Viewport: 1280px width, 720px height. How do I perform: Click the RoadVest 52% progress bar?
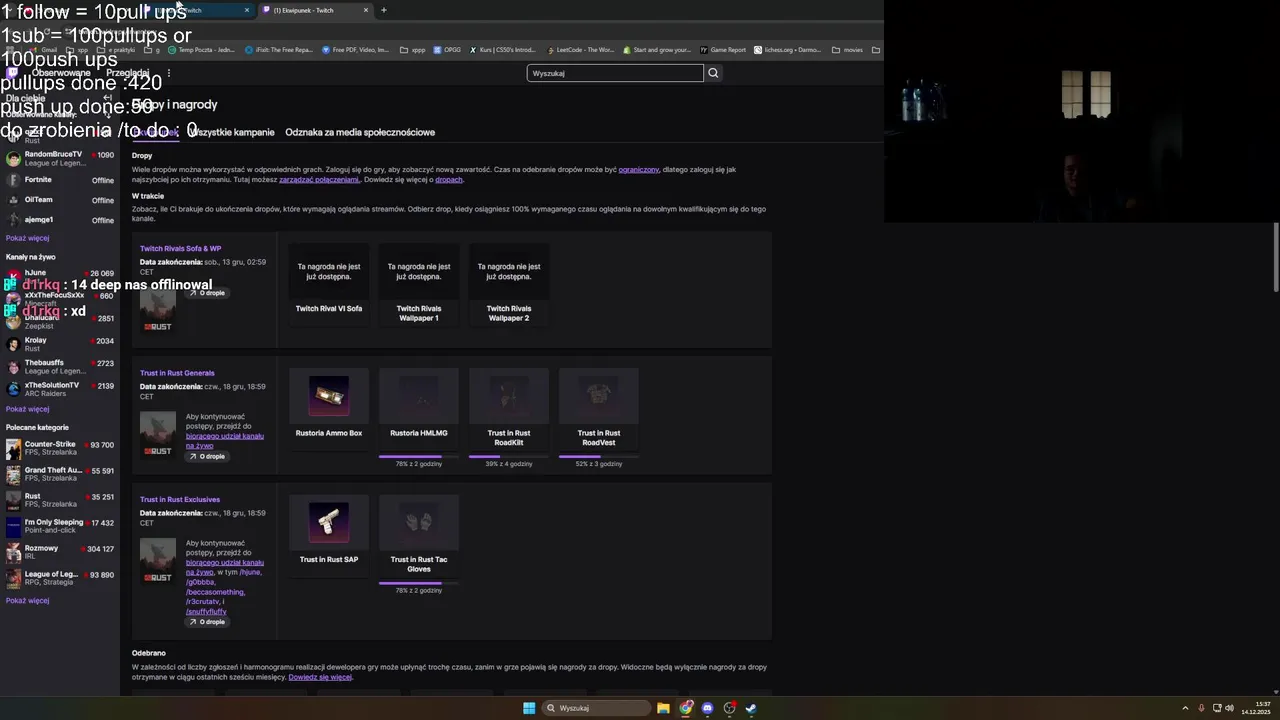tap(599, 456)
